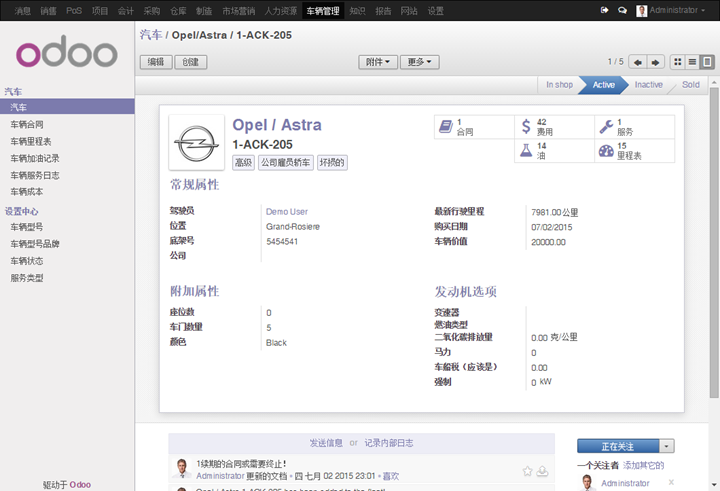Expand the 更多 more dropdown
720x491 pixels.
click(420, 62)
